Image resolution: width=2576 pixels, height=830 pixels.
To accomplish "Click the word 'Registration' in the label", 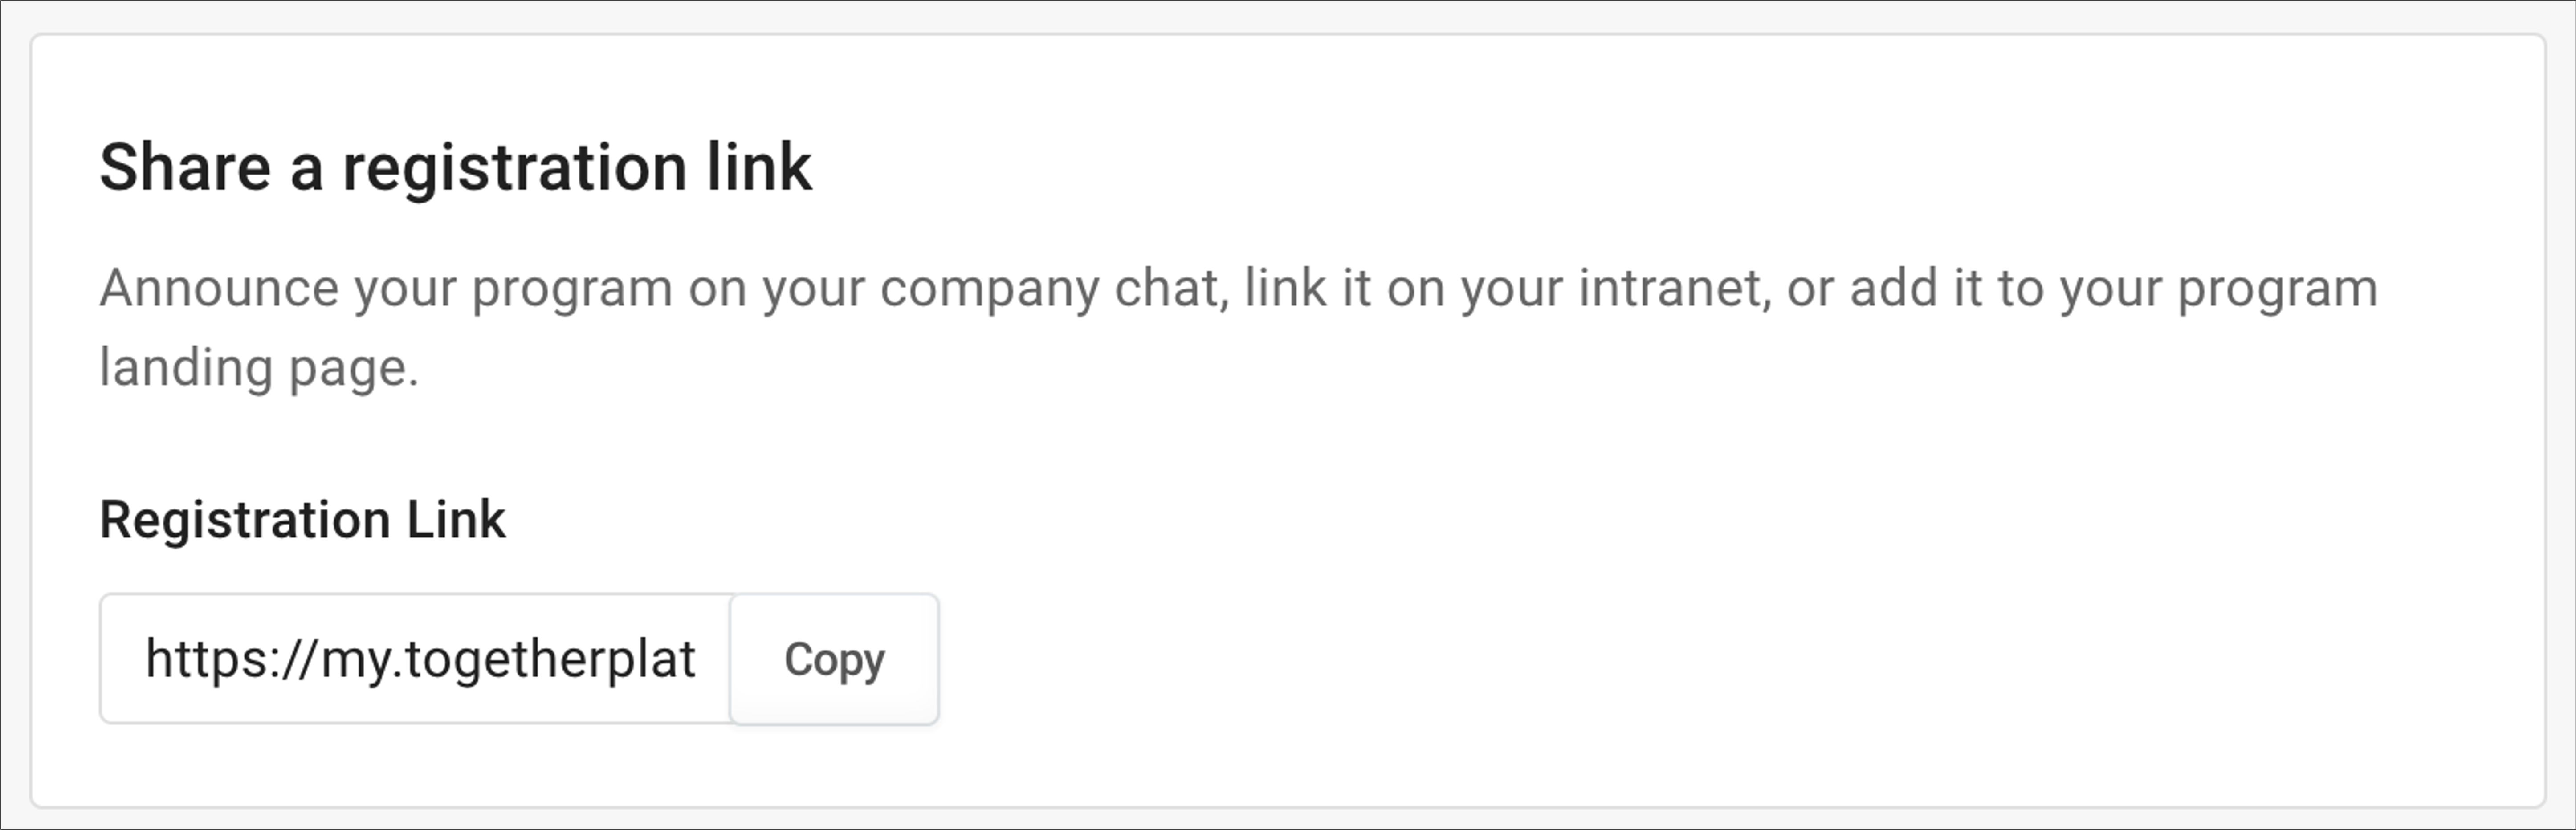I will click(245, 521).
